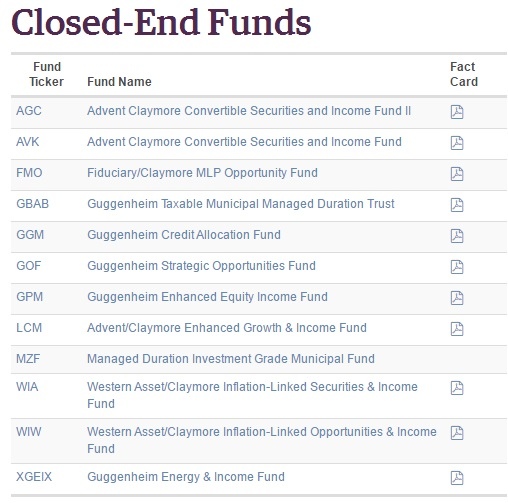Open the GOF fact card PDF icon
Image resolution: width=508 pixels, height=503 pixels.
click(457, 267)
